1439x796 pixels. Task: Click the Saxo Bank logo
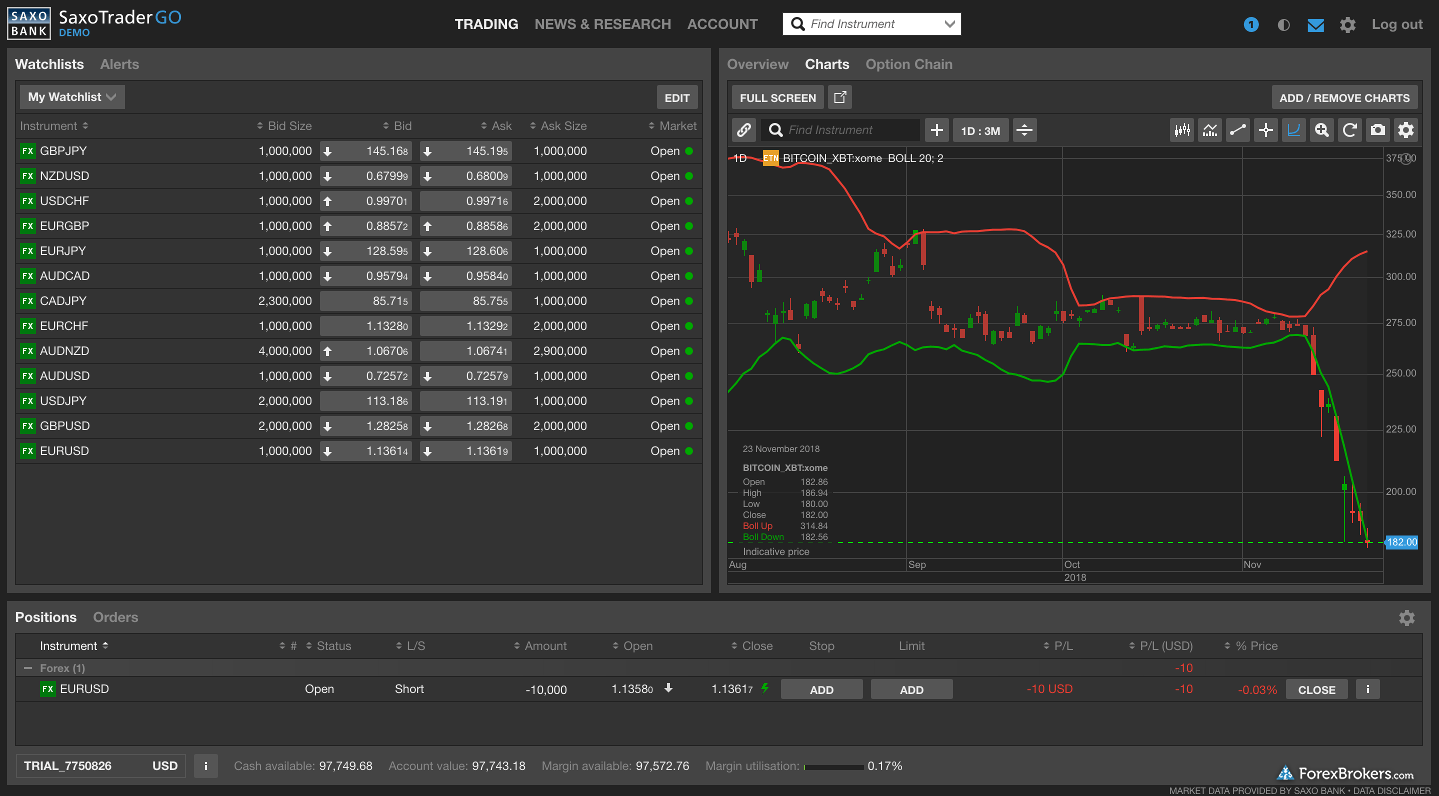[30, 24]
